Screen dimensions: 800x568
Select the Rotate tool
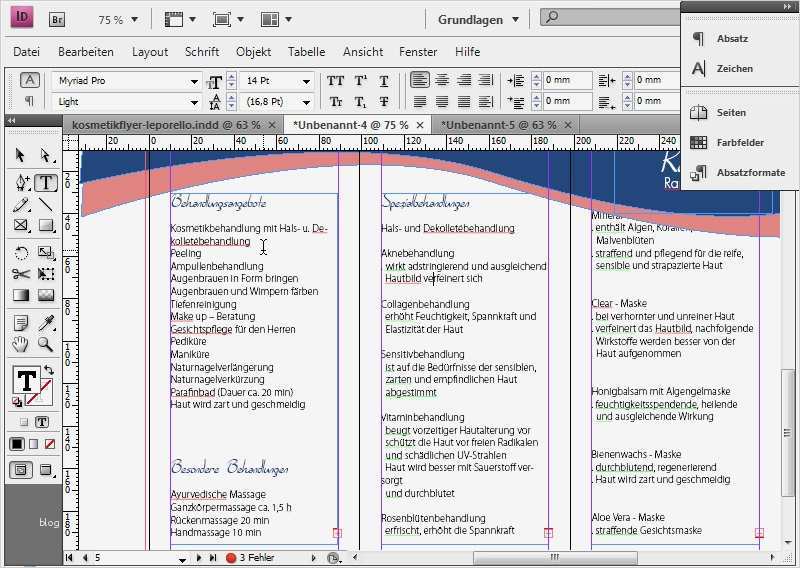click(21, 253)
